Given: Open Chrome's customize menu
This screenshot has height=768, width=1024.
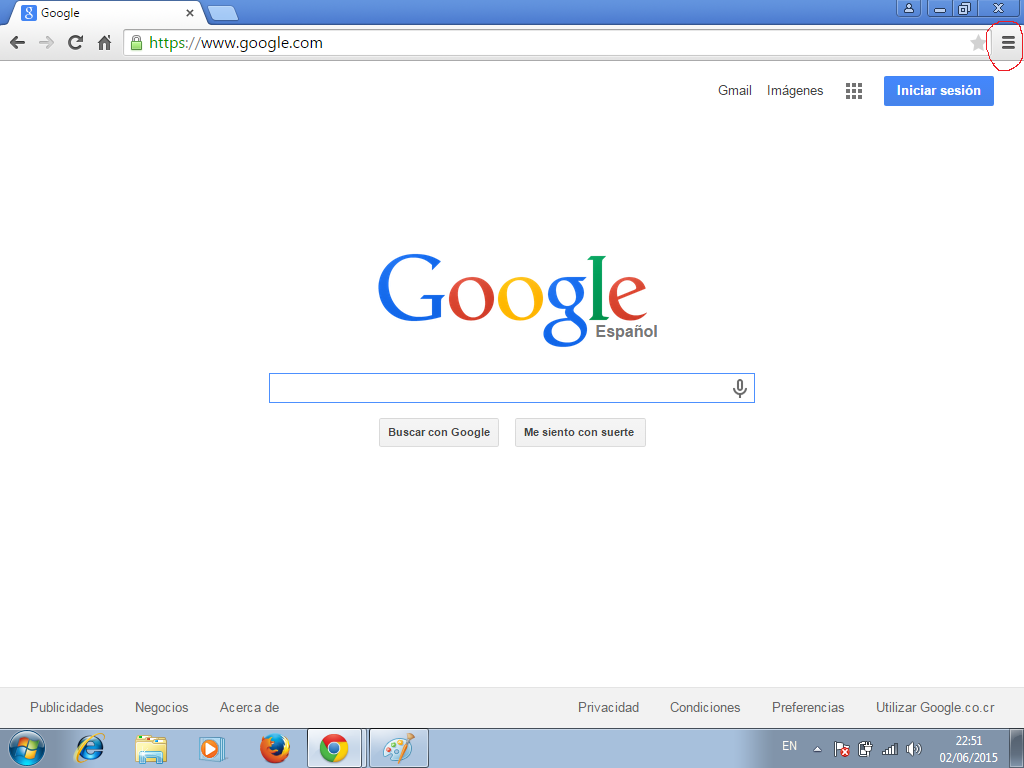Looking at the screenshot, I should point(1008,43).
